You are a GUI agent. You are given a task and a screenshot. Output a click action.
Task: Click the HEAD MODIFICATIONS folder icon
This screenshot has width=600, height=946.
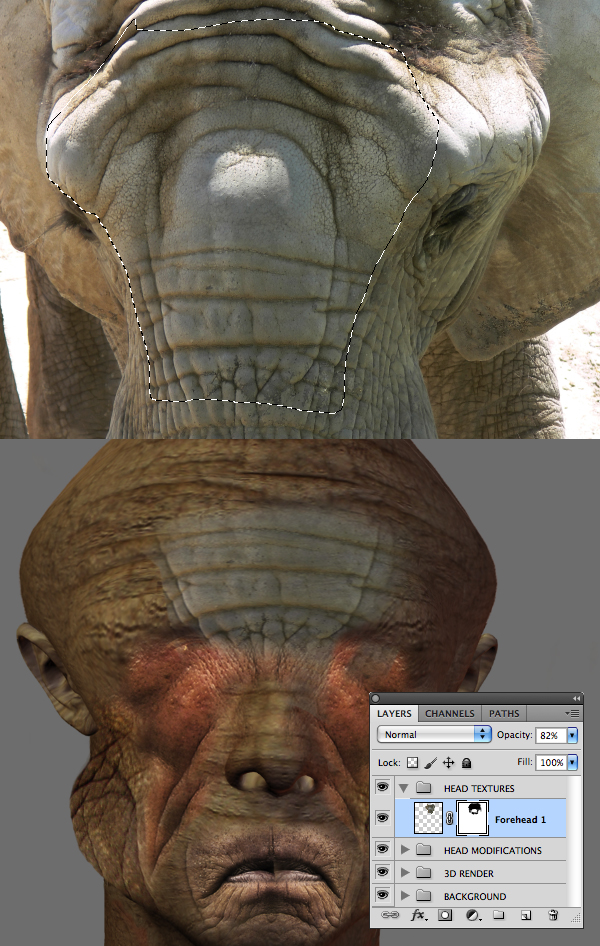pyautogui.click(x=424, y=850)
